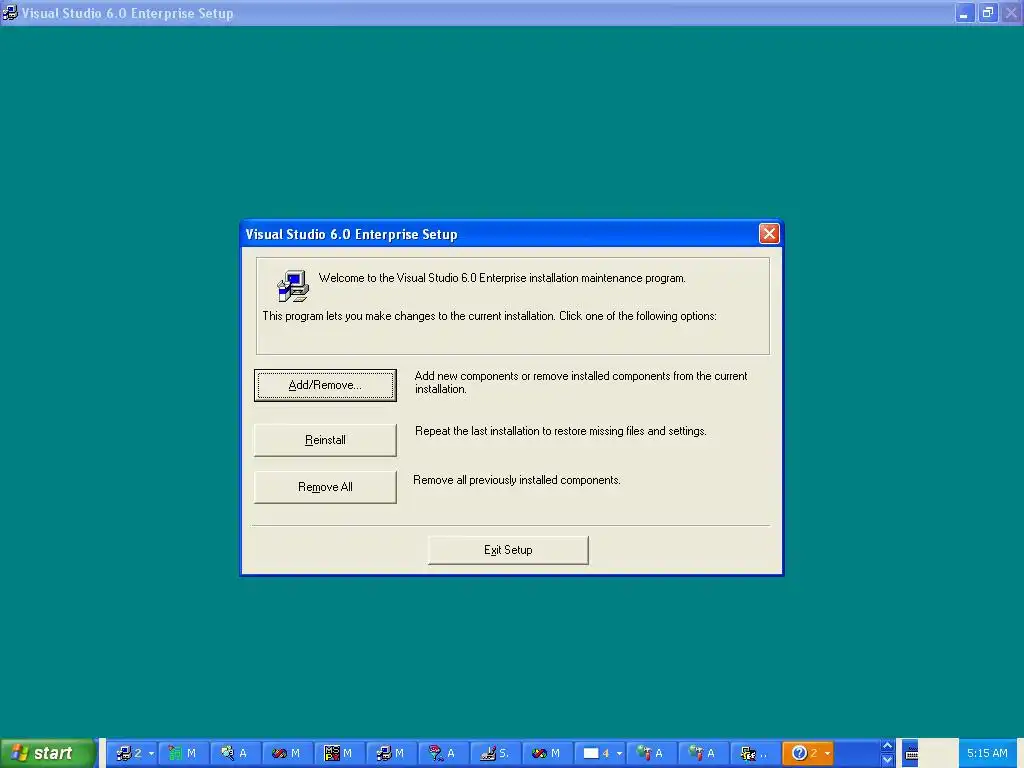Image resolution: width=1024 pixels, height=768 pixels.
Task: Click the 'Welcome to the Visual Studio 6.0' text
Action: pyautogui.click(x=397, y=278)
